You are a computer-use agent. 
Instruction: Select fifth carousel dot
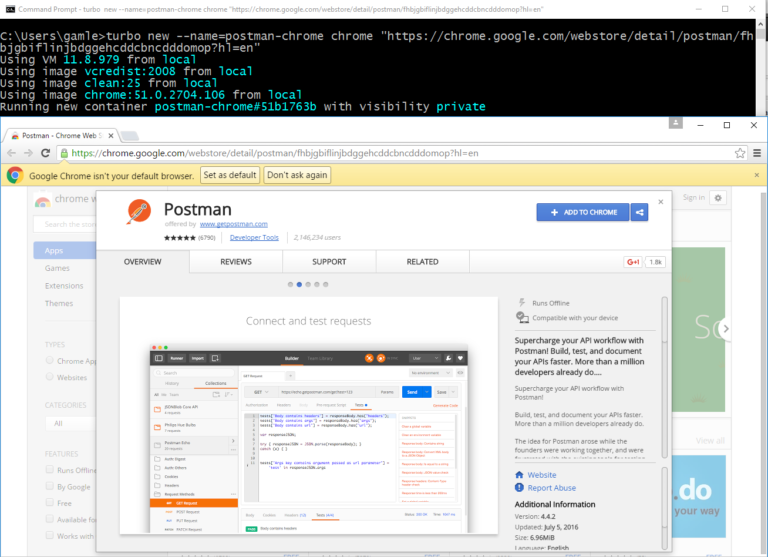pyautogui.click(x=326, y=284)
